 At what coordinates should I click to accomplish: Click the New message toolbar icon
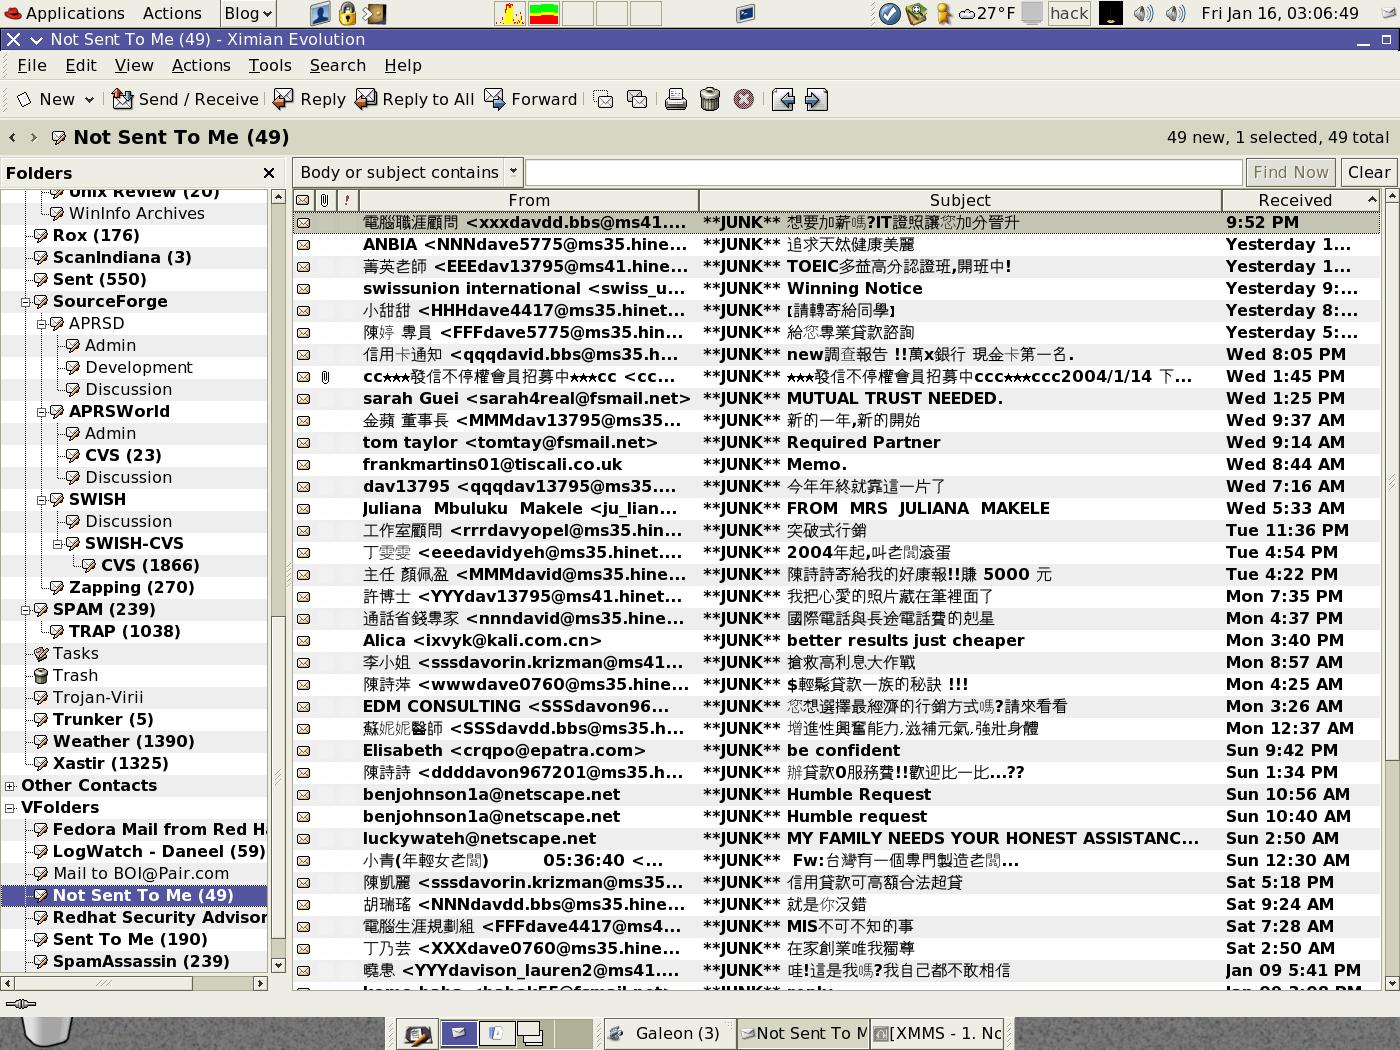[x=24, y=99]
